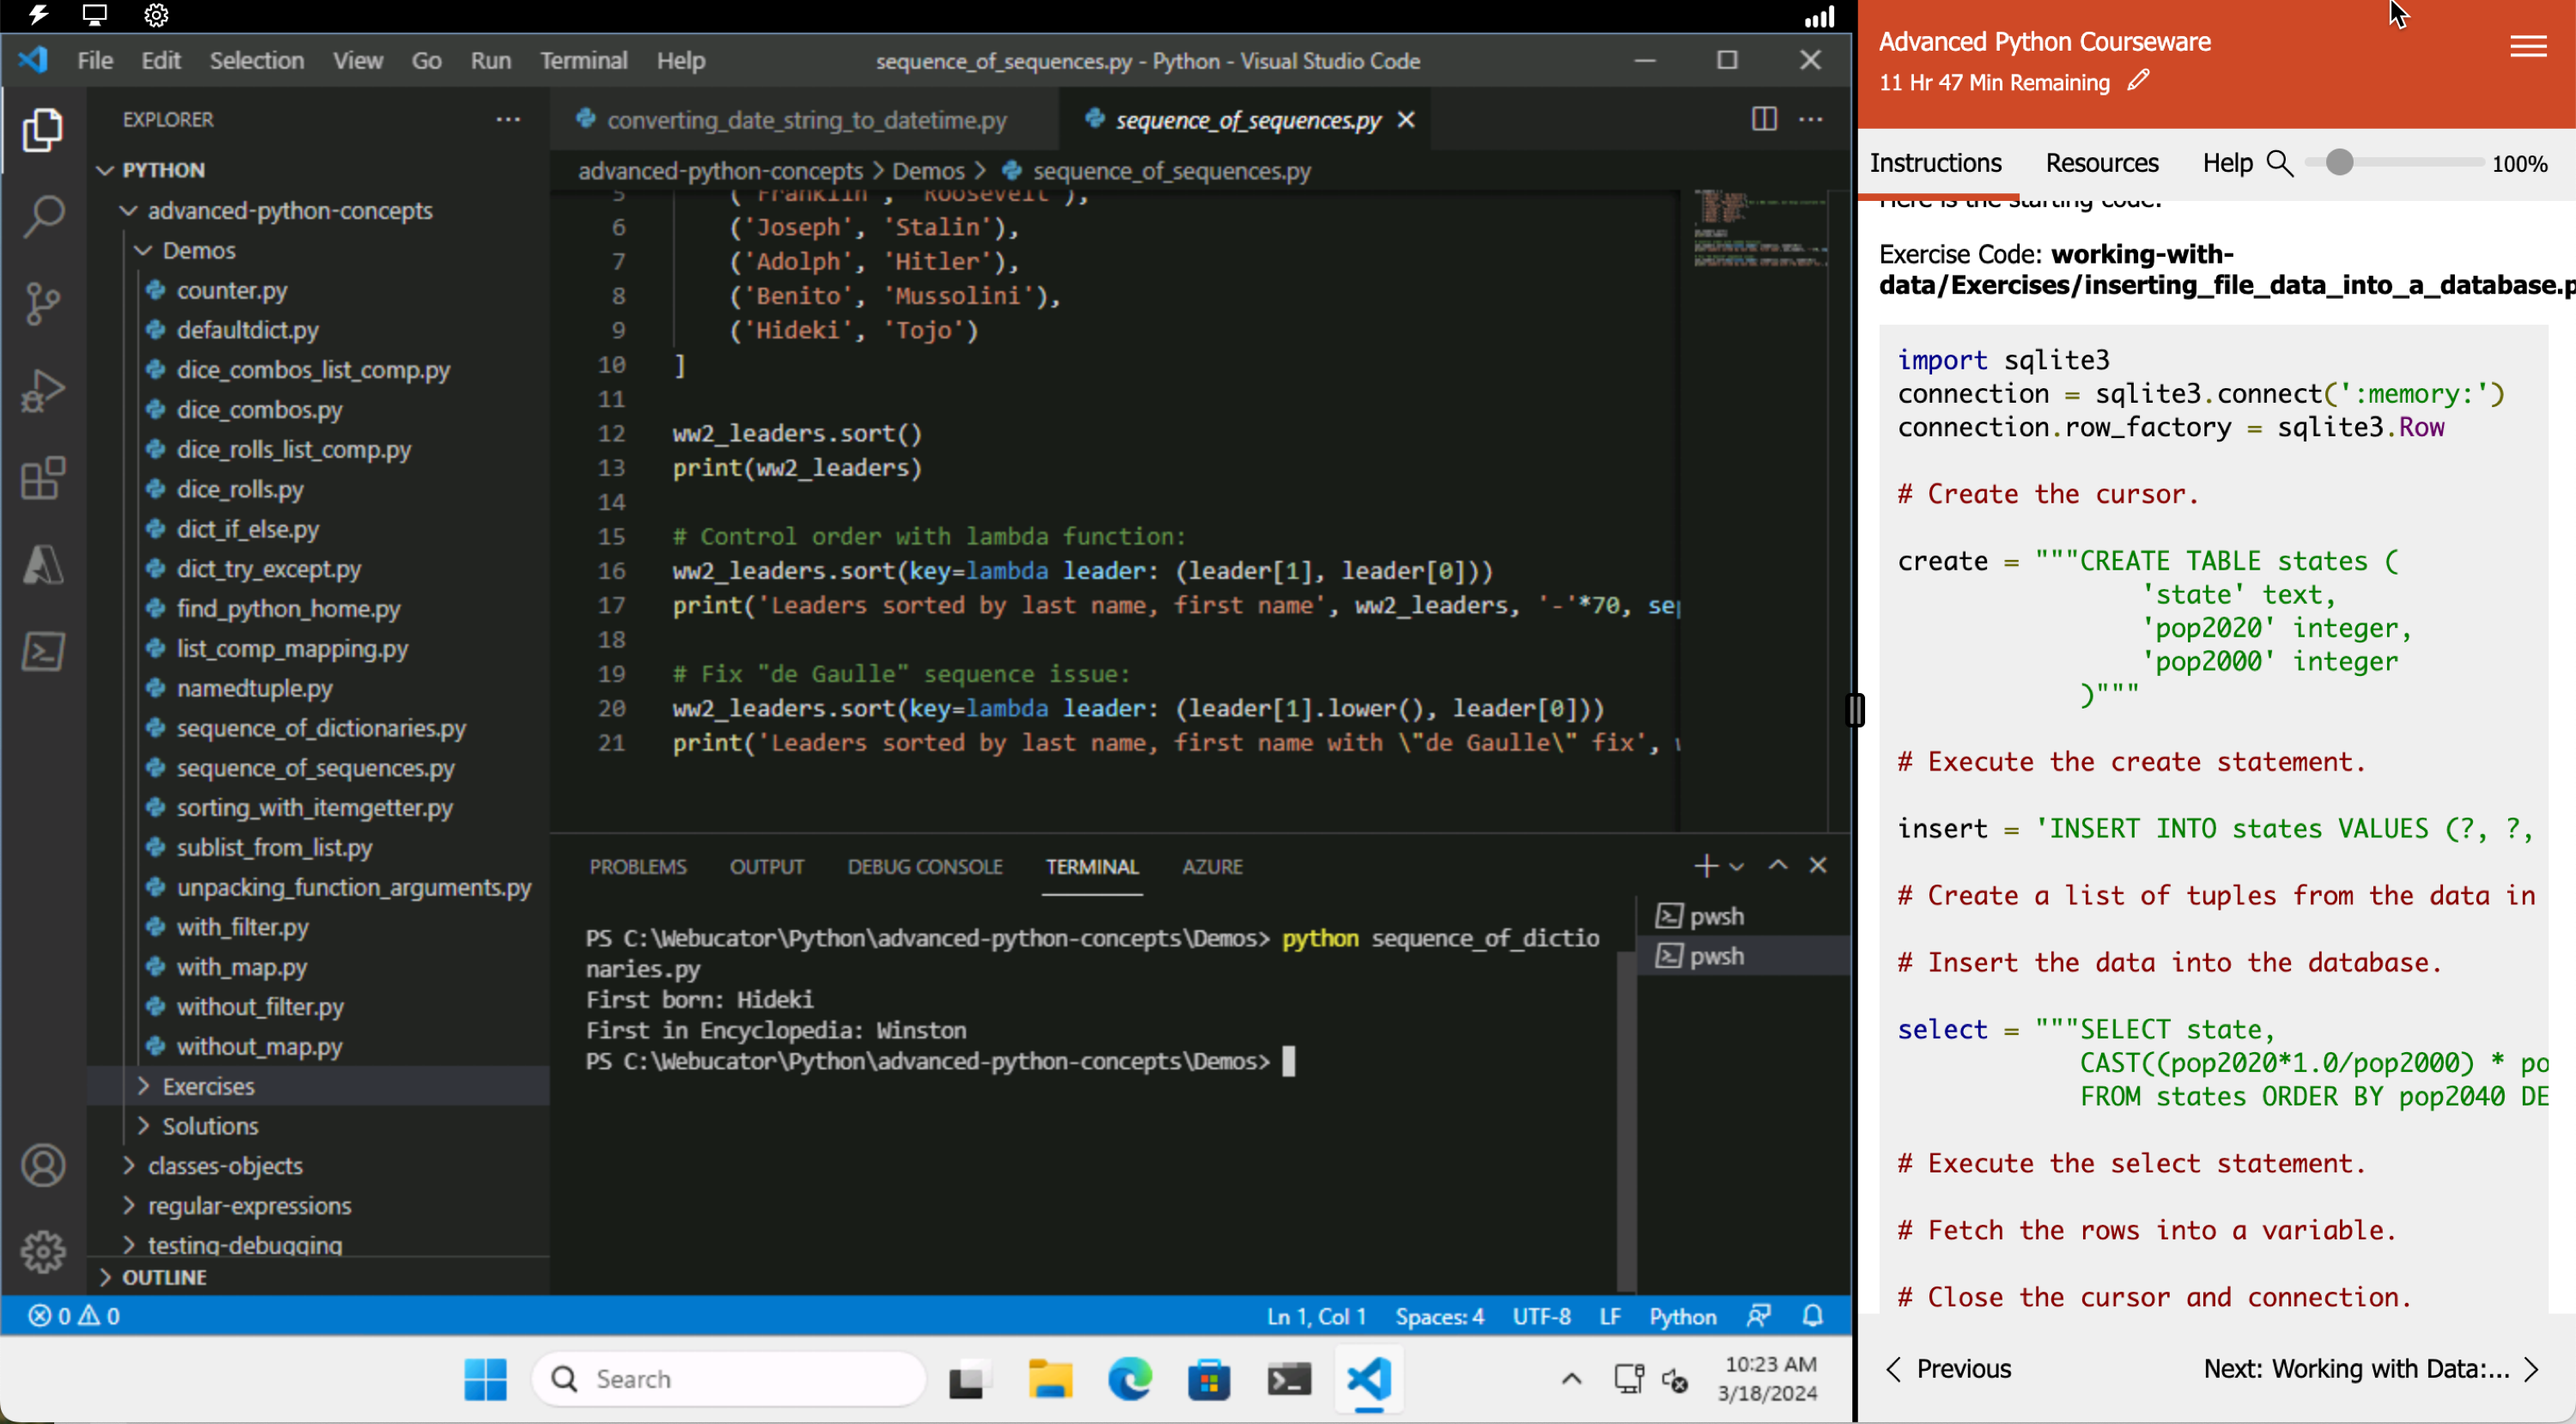The image size is (2576, 1424).
Task: Click the sequence_of_sequences.py tab
Action: 1244,118
